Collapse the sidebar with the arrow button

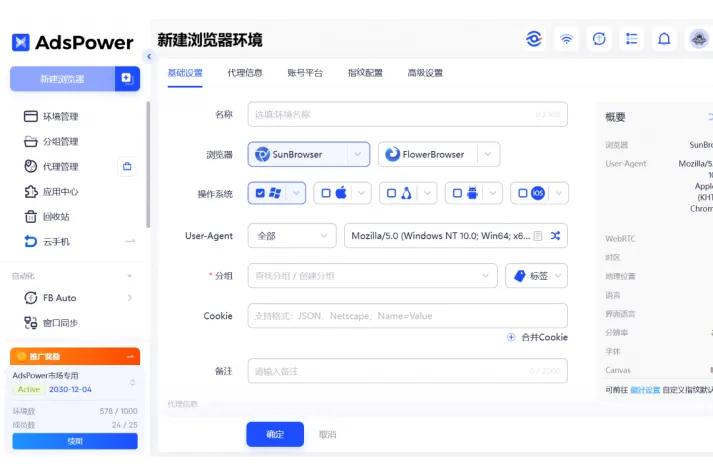pyautogui.click(x=149, y=56)
